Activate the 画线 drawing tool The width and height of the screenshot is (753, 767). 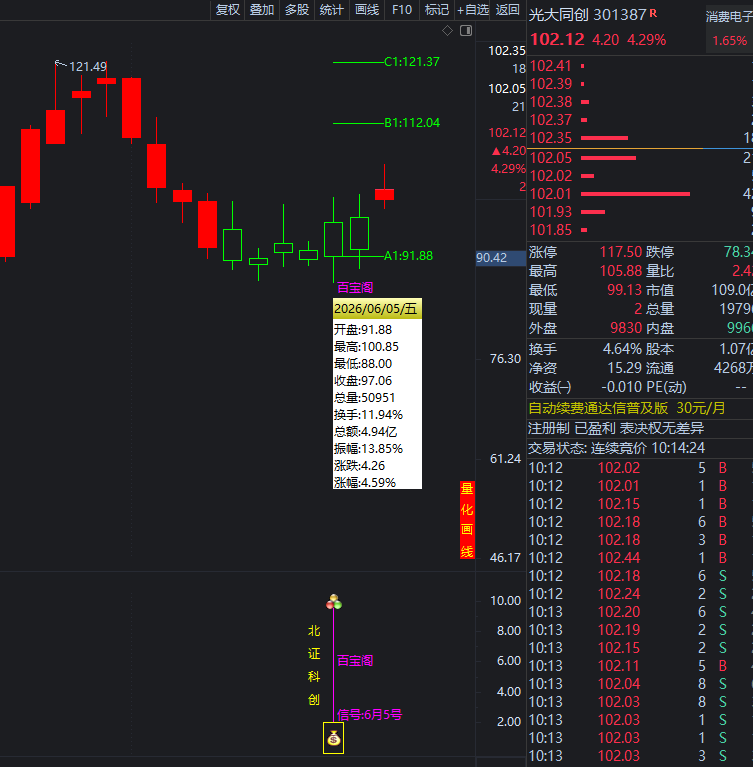tap(367, 10)
